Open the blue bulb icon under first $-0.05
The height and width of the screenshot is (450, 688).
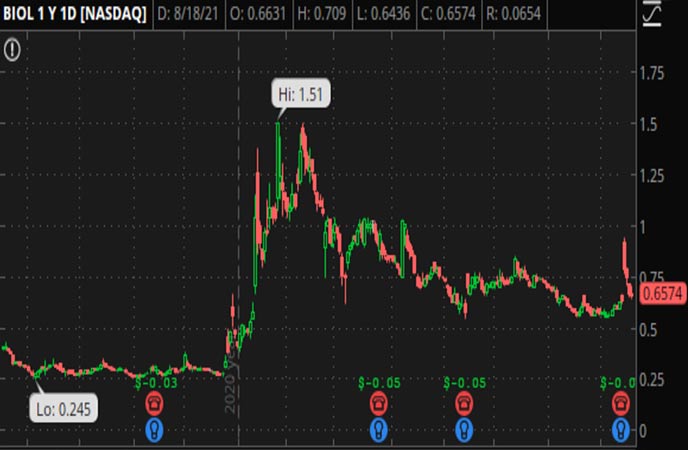tap(379, 429)
